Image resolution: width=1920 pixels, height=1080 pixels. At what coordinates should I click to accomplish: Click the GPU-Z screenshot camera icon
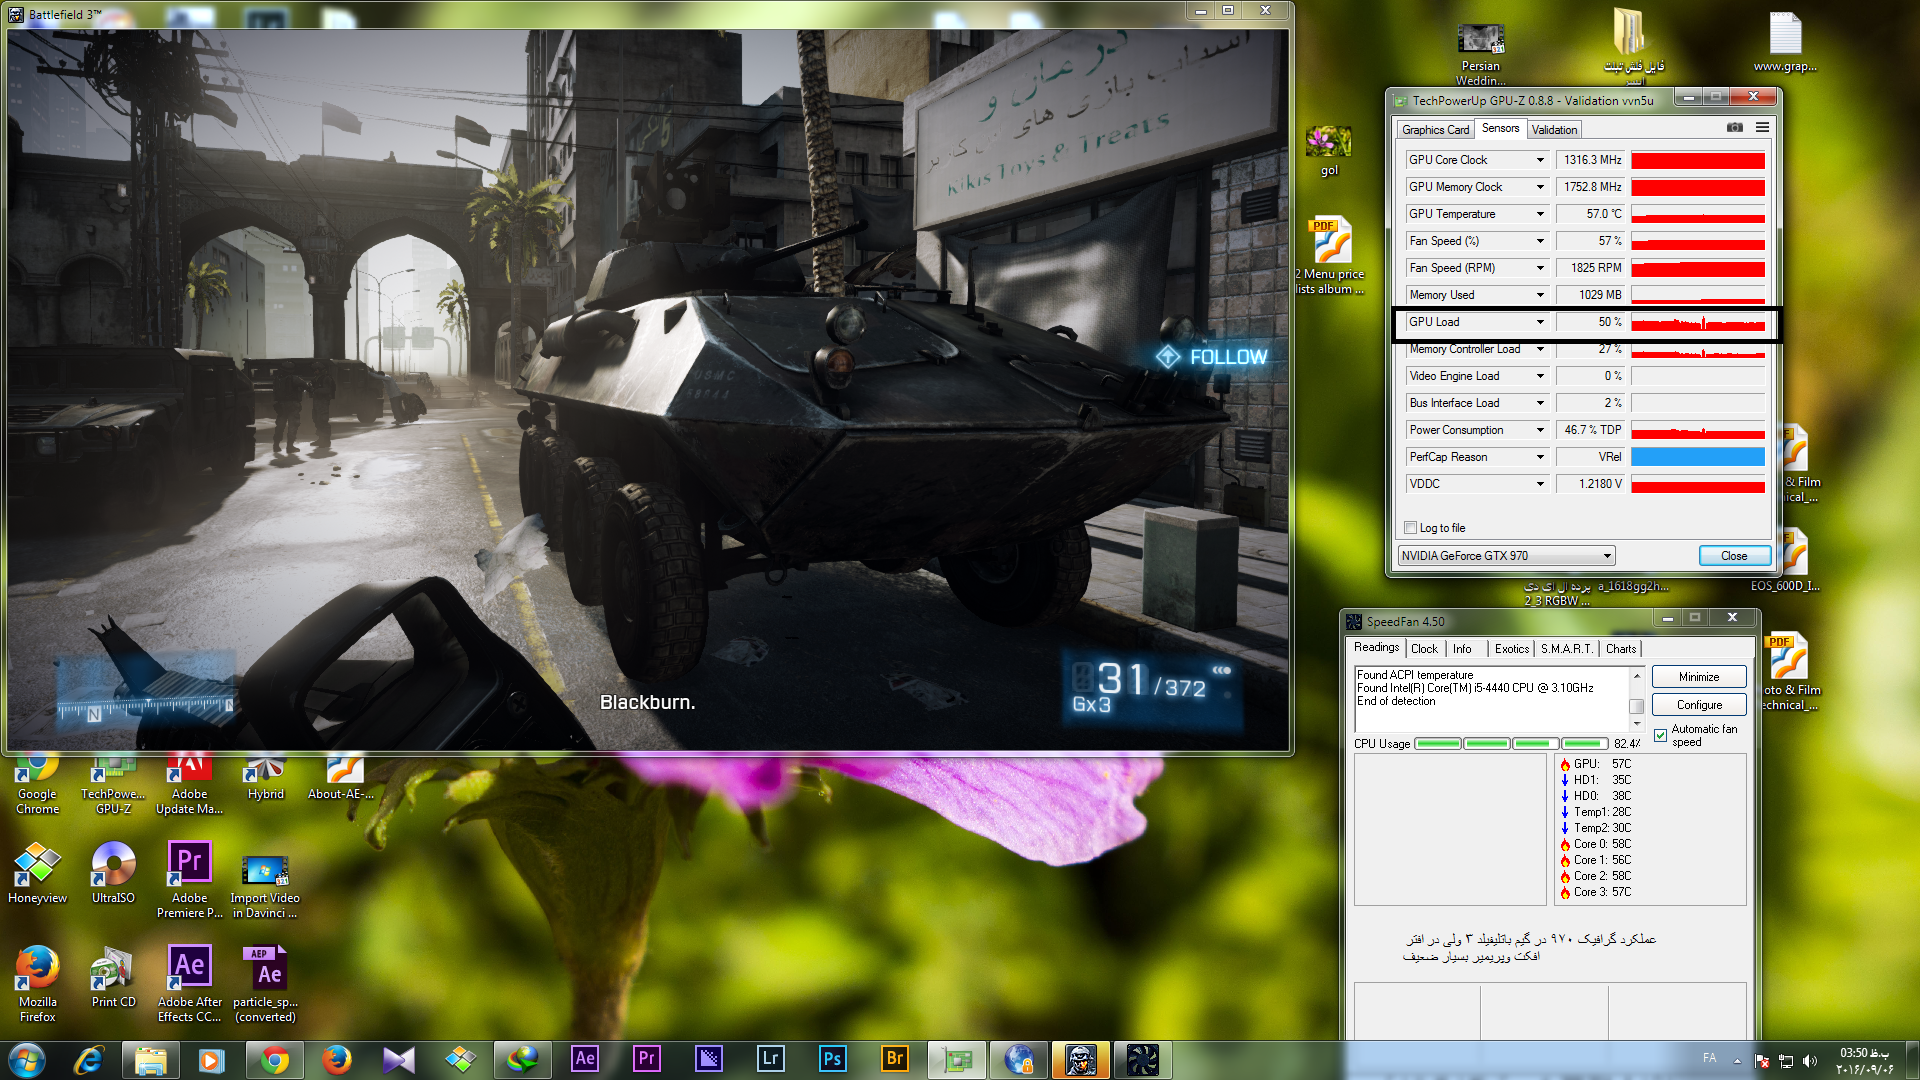1735,128
